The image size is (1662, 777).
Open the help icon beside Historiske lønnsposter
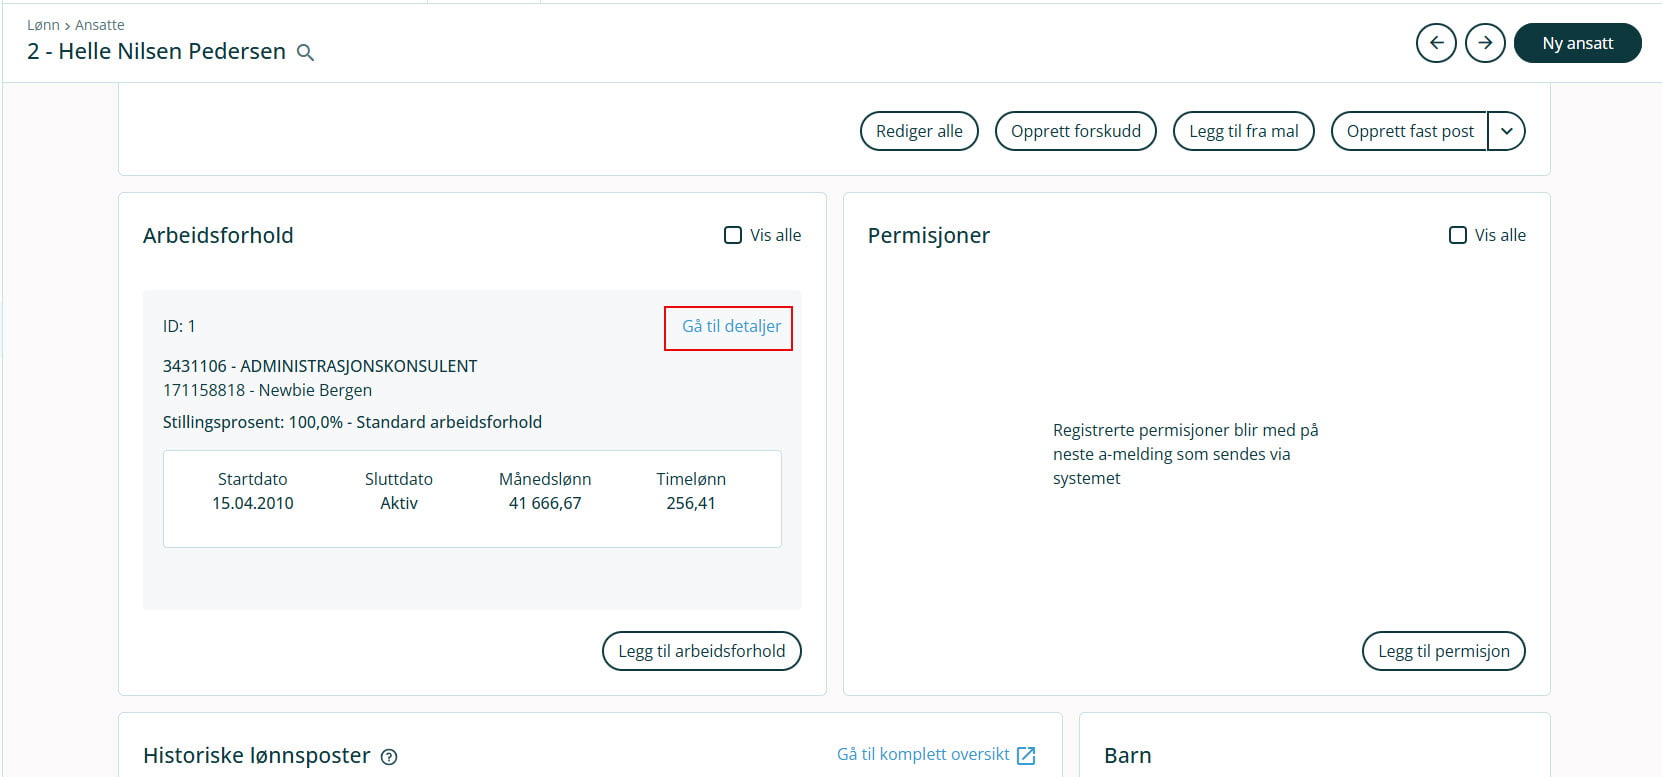pos(389,757)
